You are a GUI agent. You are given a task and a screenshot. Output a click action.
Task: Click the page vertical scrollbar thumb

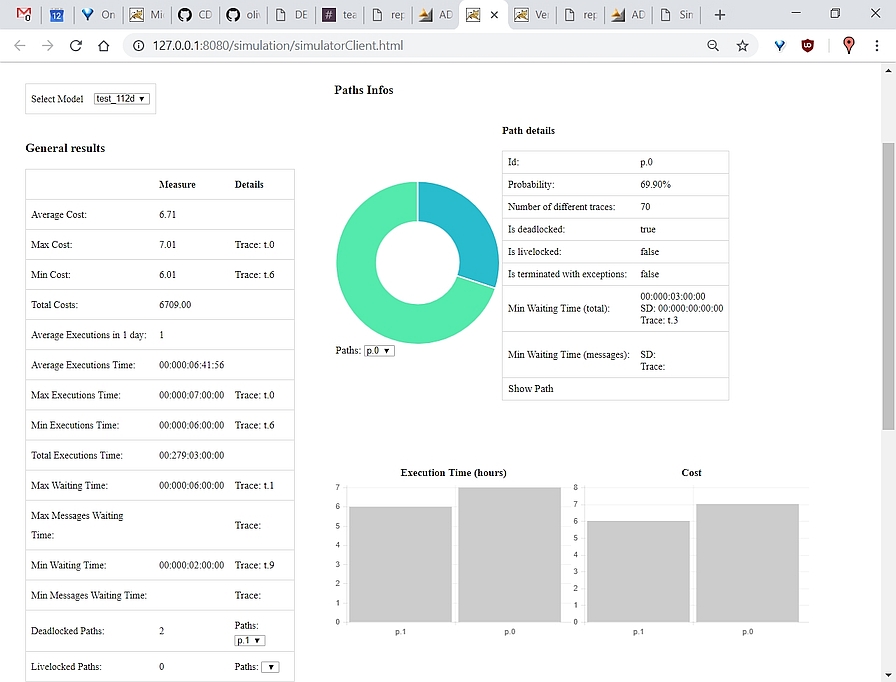click(x=888, y=286)
